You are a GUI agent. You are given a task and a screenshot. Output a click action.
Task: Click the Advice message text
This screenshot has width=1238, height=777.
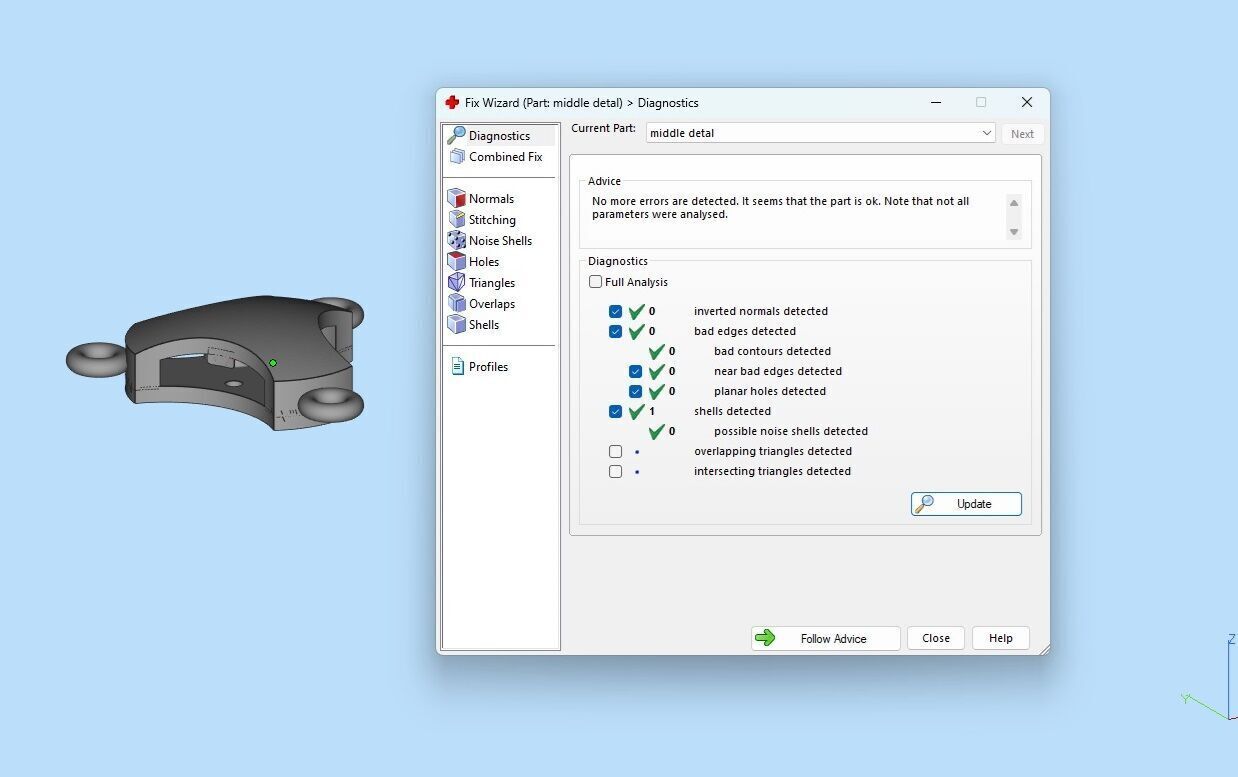(x=781, y=208)
